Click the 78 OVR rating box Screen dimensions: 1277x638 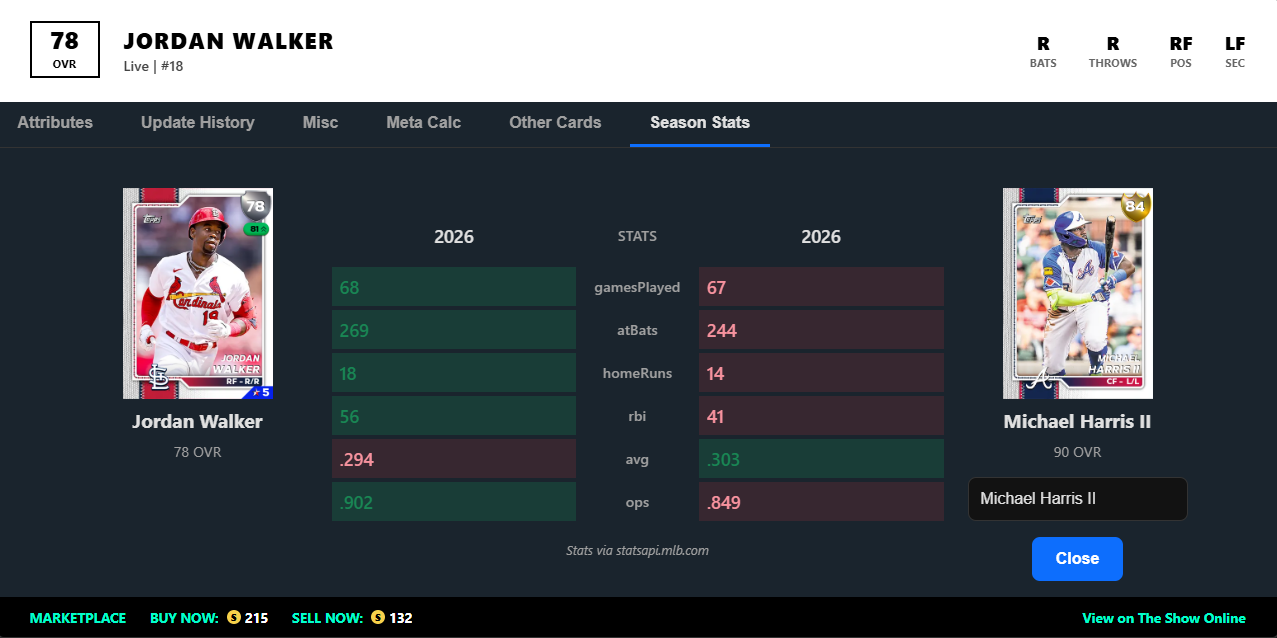click(x=65, y=50)
